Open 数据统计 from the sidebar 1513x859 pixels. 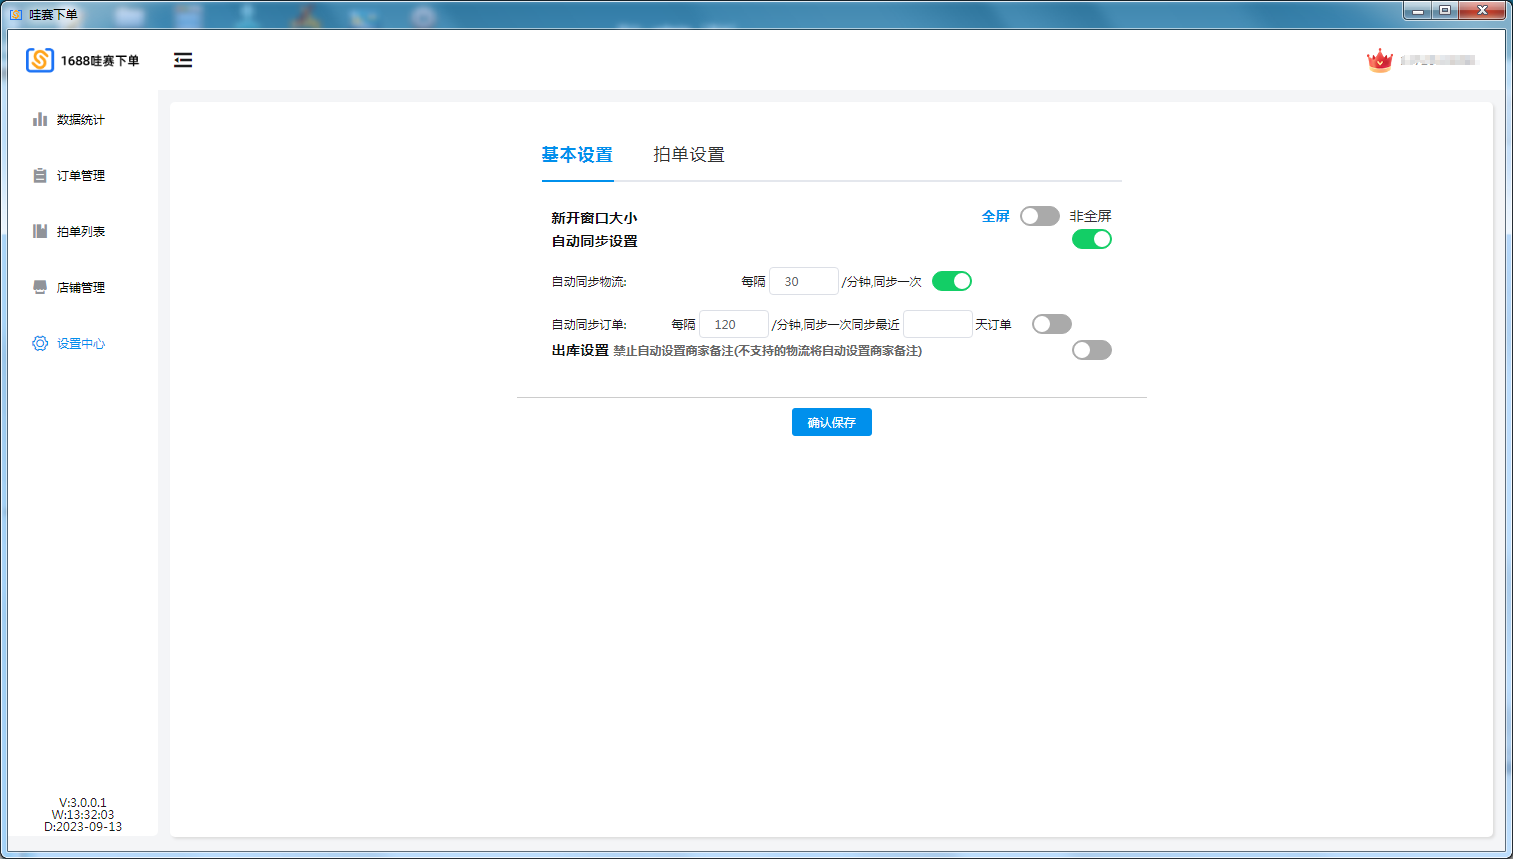(x=80, y=120)
